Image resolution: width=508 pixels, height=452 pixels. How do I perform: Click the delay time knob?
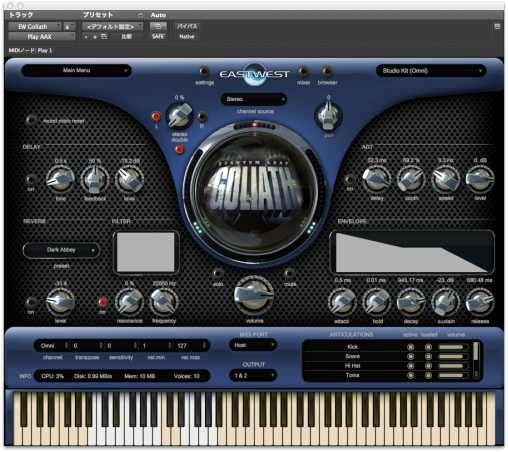coord(61,180)
